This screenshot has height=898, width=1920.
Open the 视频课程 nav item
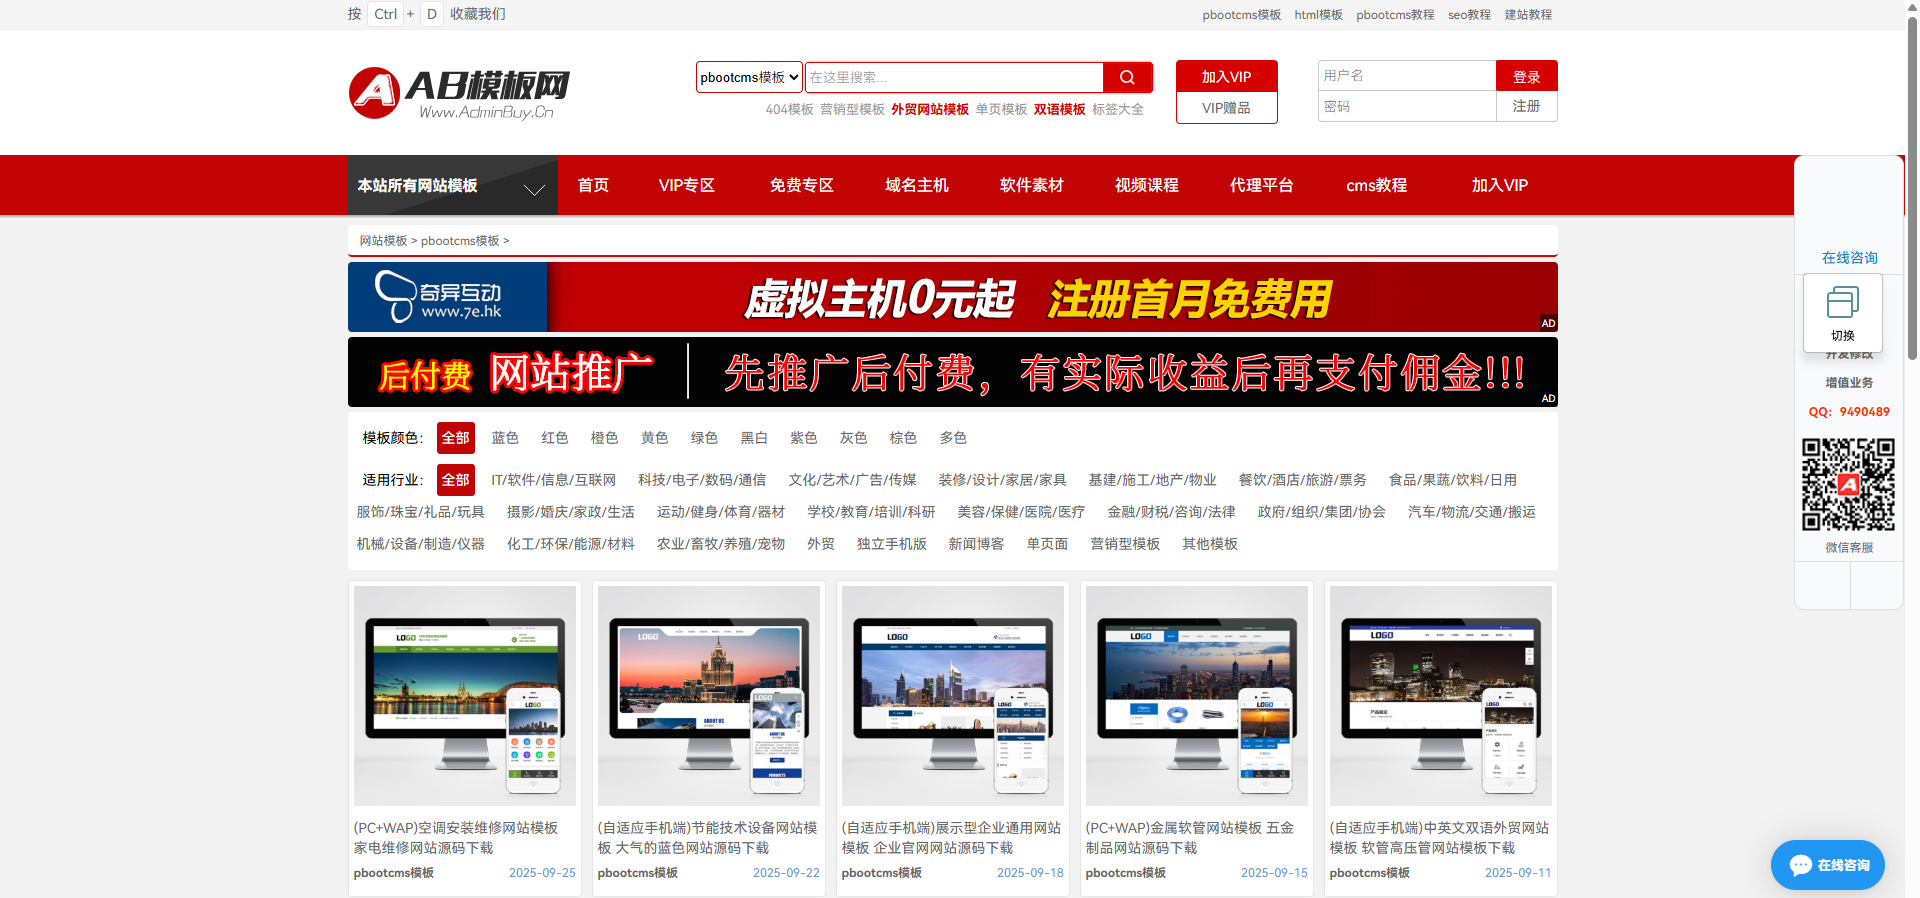tap(1146, 185)
